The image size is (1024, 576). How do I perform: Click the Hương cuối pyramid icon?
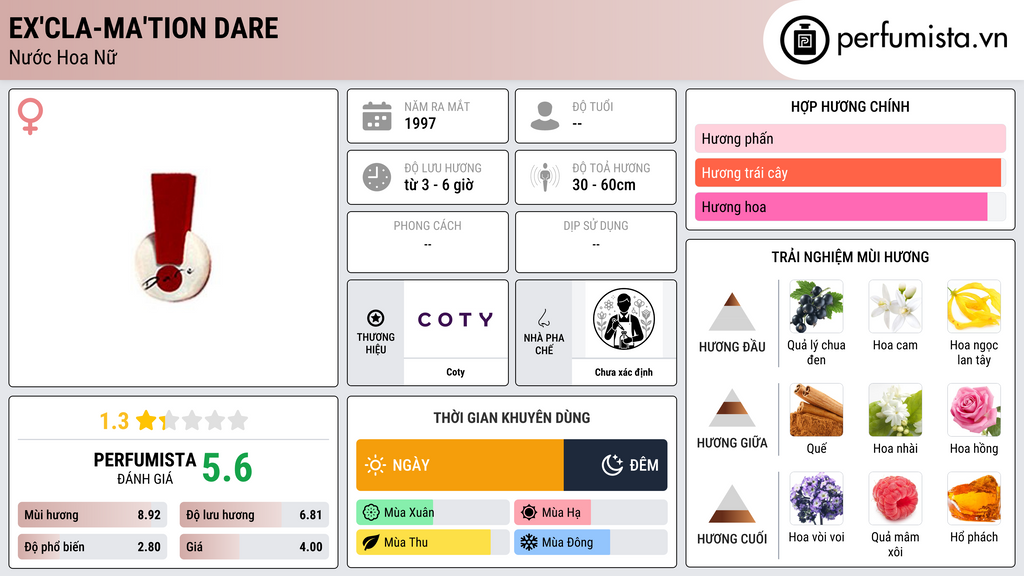pyautogui.click(x=732, y=504)
